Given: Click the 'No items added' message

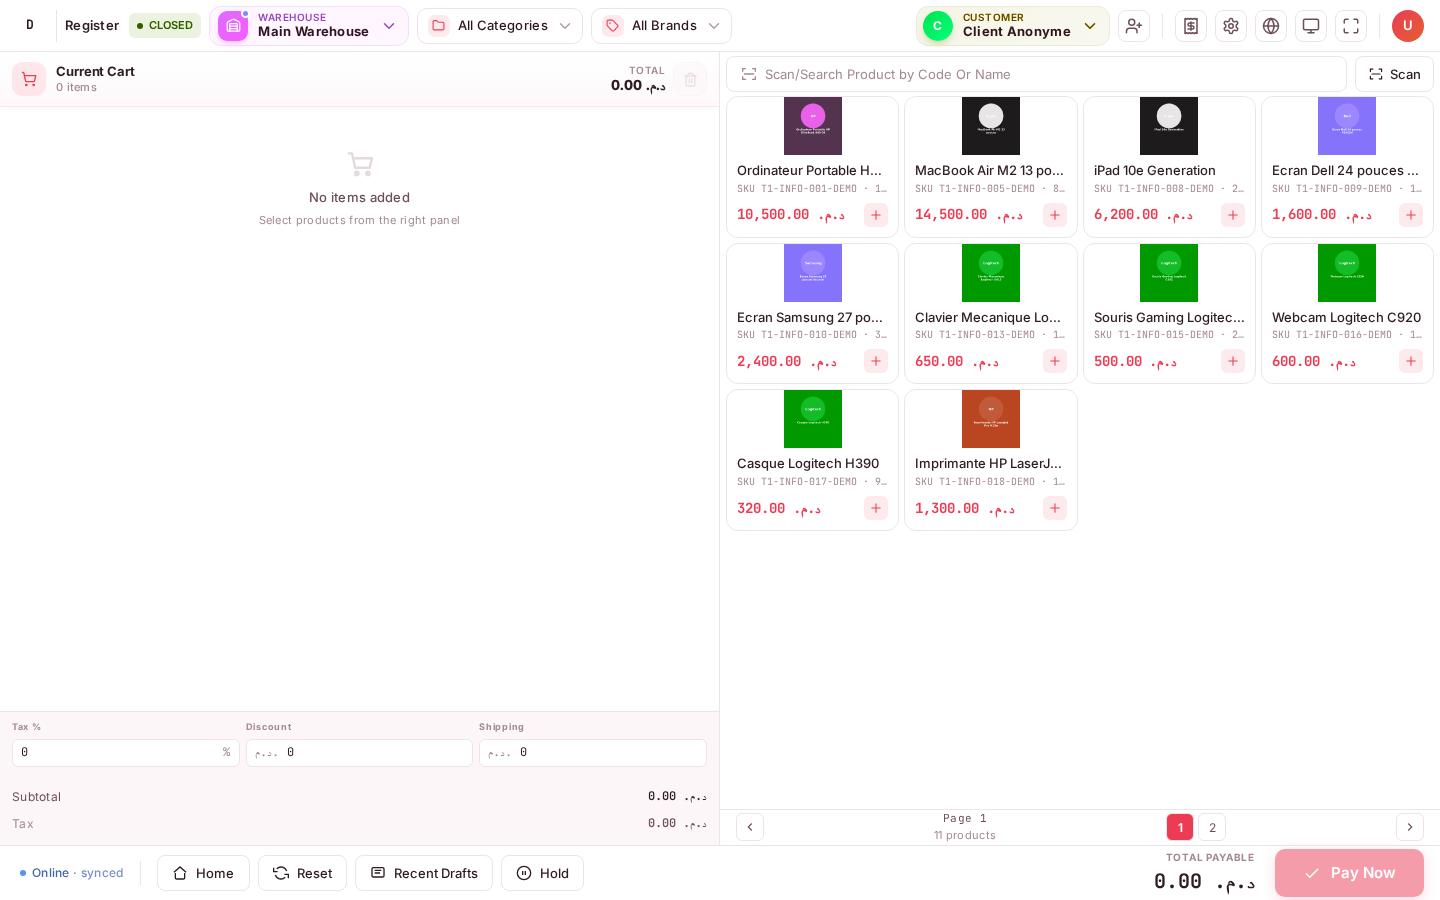Looking at the screenshot, I should (x=359, y=198).
